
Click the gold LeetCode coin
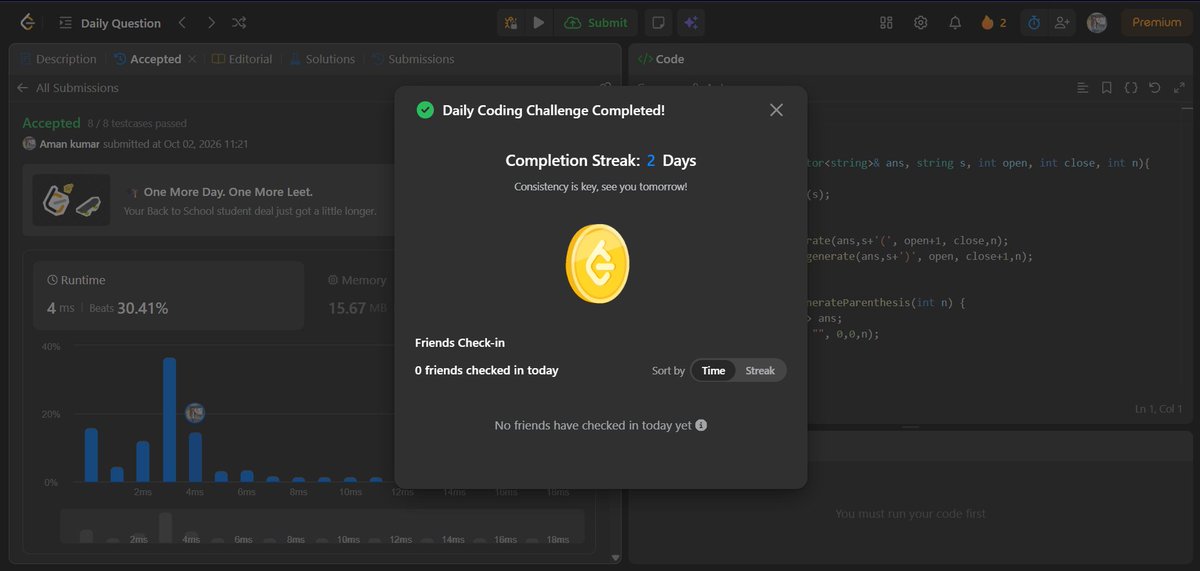point(598,264)
